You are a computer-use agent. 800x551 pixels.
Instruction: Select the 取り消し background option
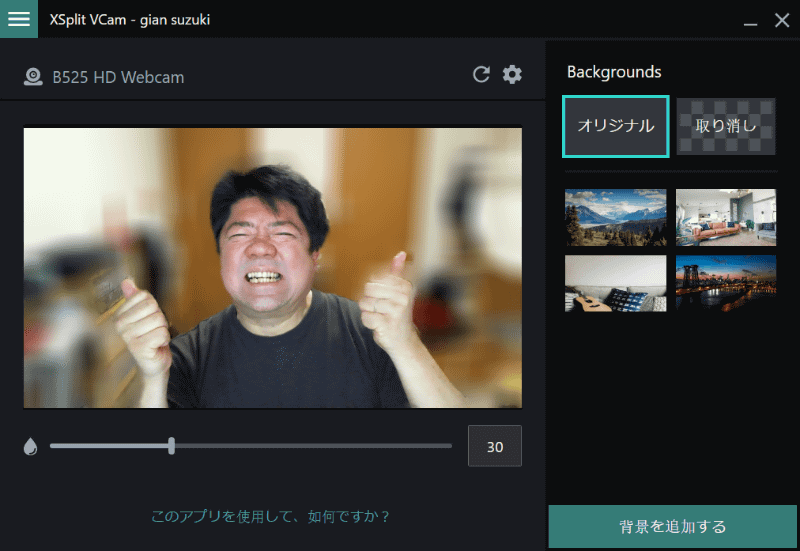[x=726, y=126]
